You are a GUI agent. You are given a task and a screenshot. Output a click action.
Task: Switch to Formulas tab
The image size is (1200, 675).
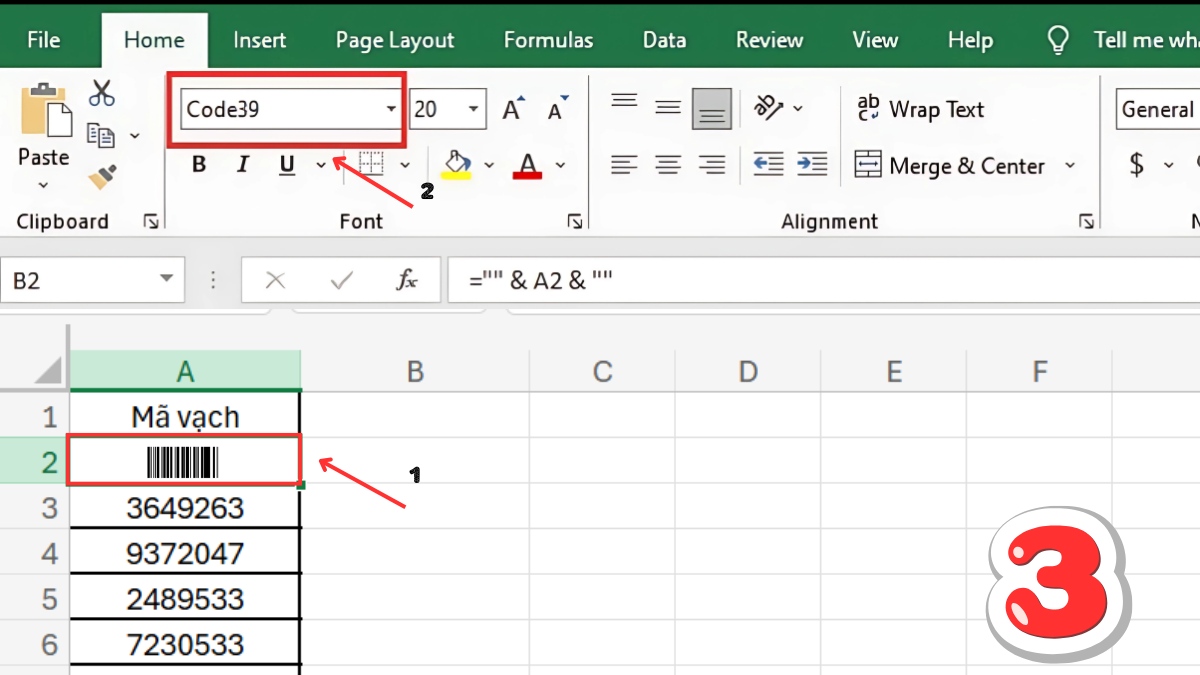click(548, 40)
